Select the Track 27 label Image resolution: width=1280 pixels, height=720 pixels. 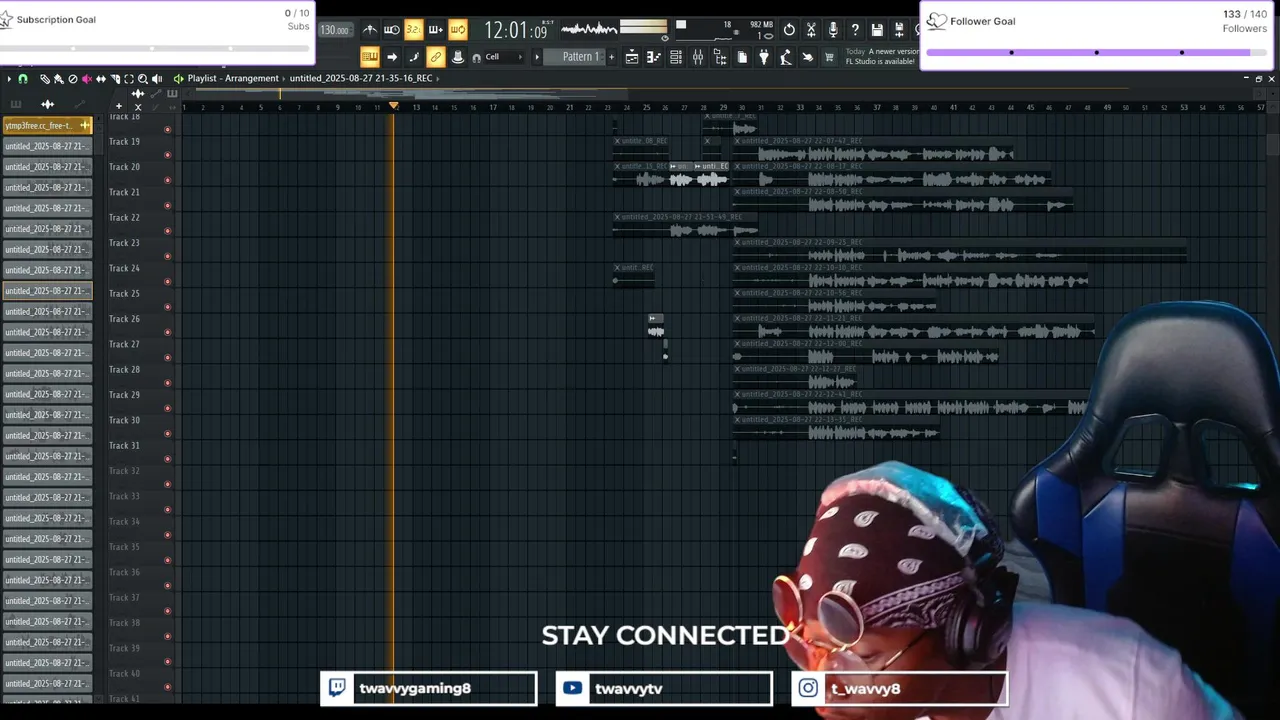(124, 344)
